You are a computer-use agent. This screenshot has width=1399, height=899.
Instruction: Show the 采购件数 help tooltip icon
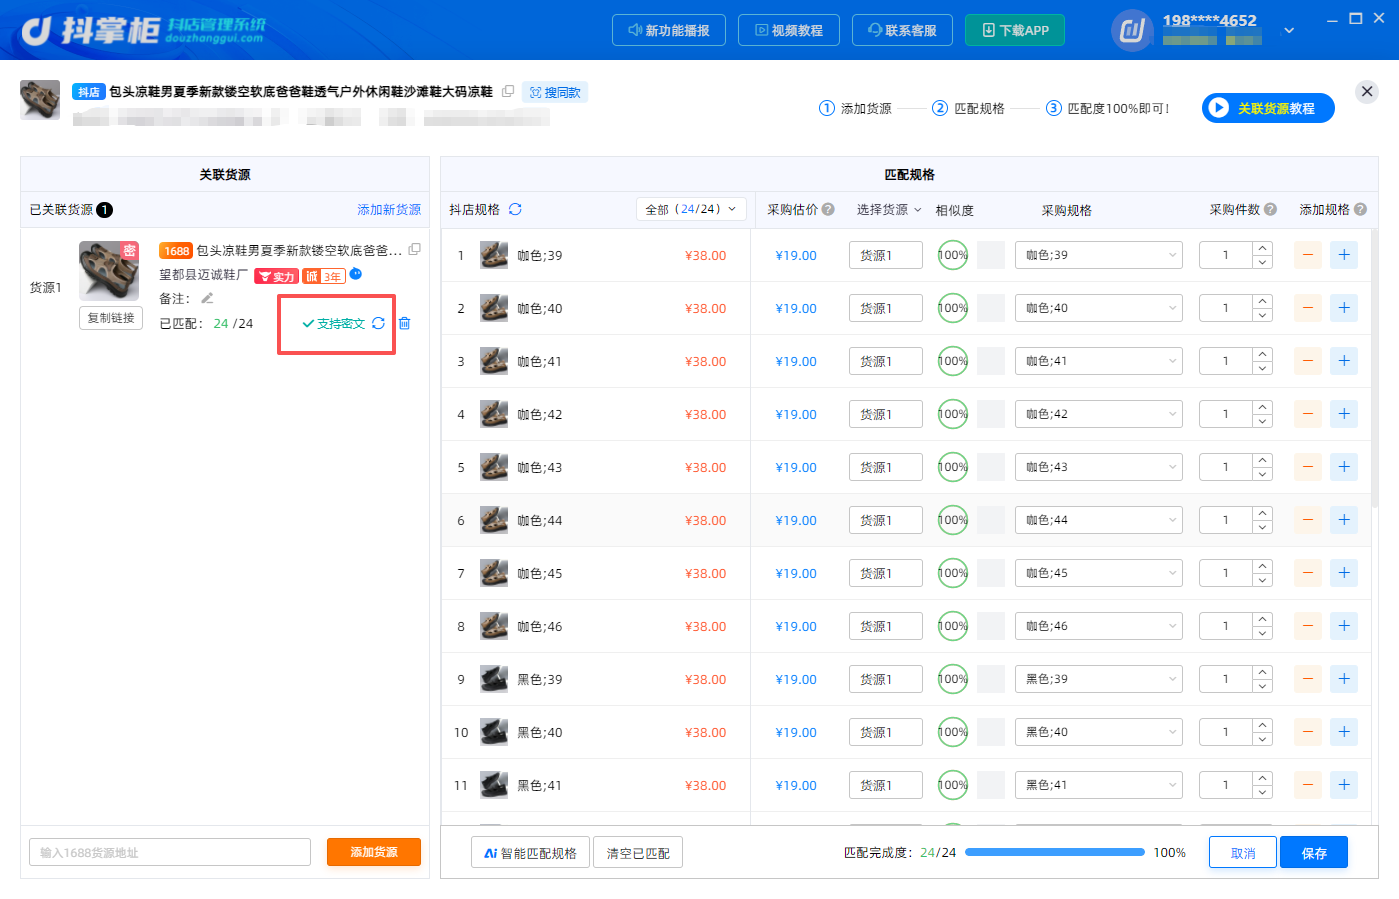point(1270,209)
